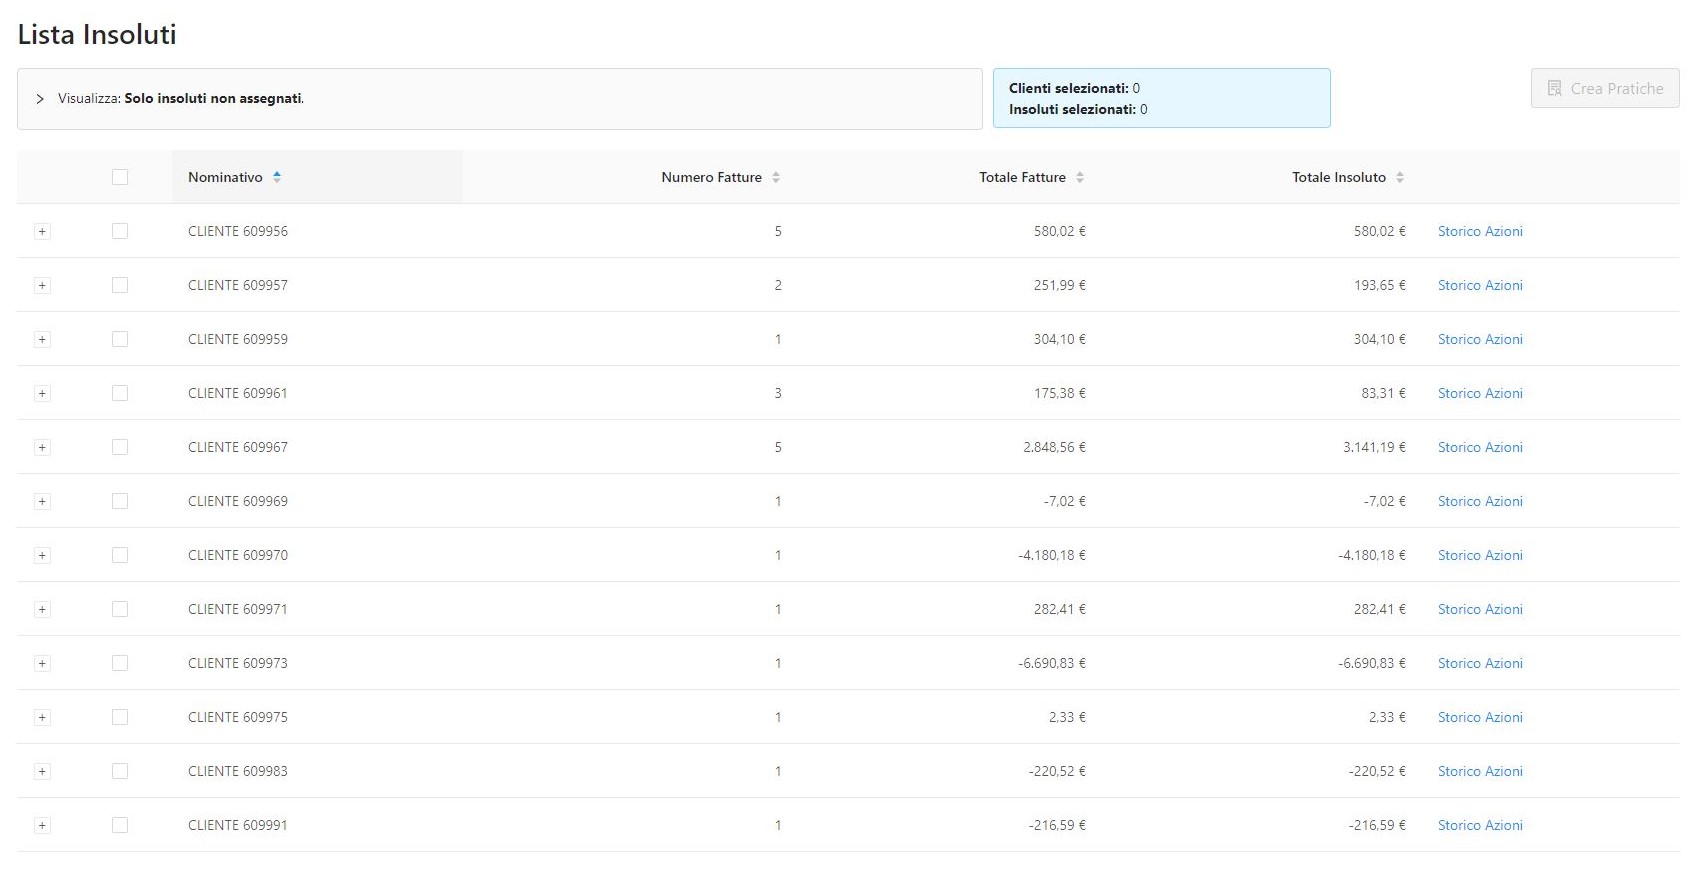This screenshot has height=870, width=1703.
Task: Open Storico Azioni for CLIENTE 609969
Action: (x=1480, y=501)
